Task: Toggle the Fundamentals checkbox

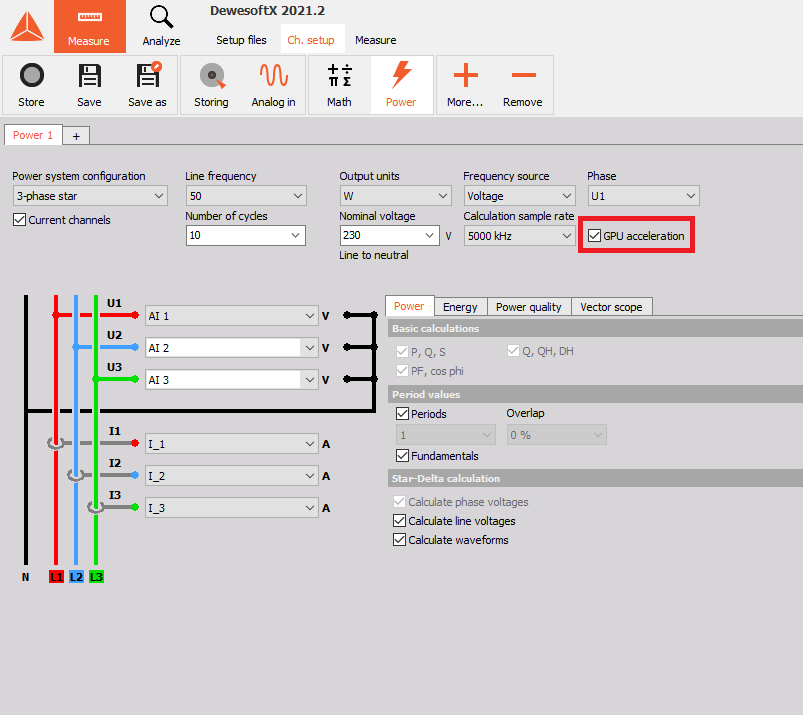Action: (x=403, y=456)
